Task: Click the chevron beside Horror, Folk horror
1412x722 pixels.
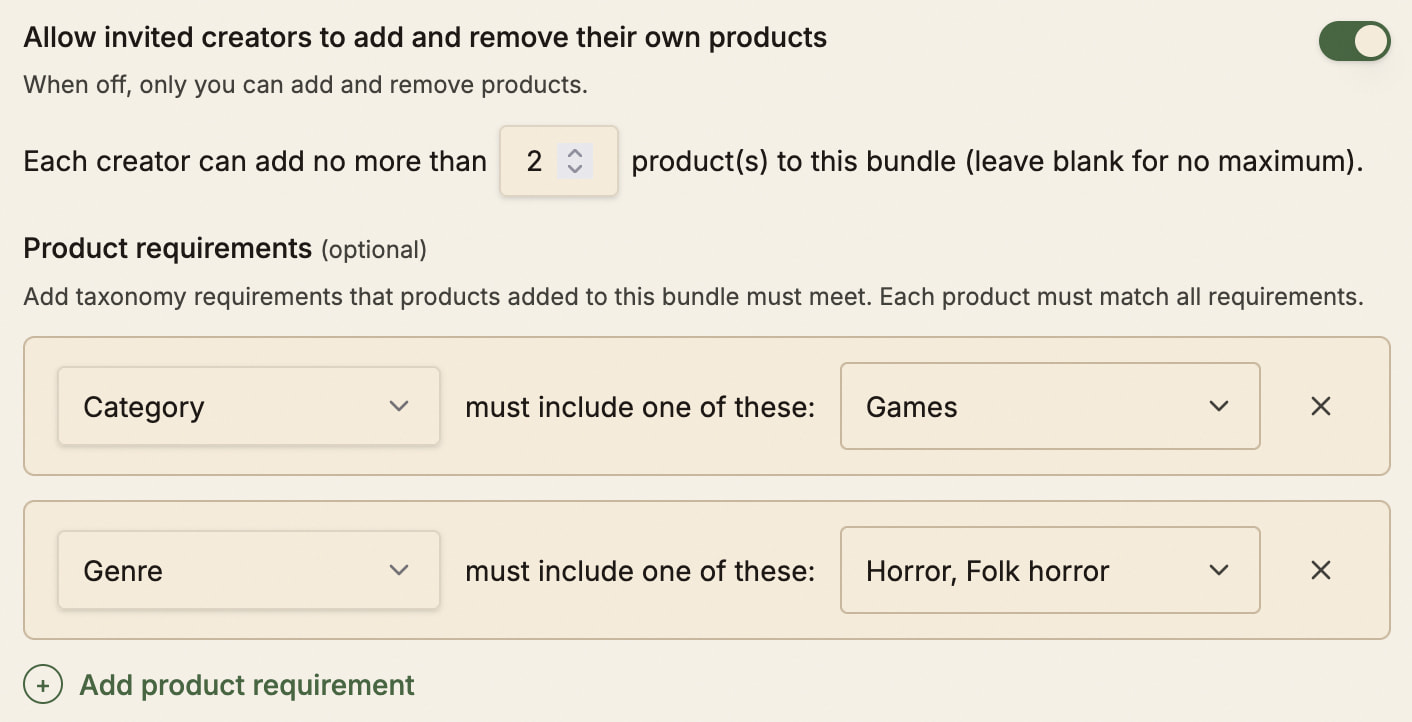Action: coord(1218,570)
